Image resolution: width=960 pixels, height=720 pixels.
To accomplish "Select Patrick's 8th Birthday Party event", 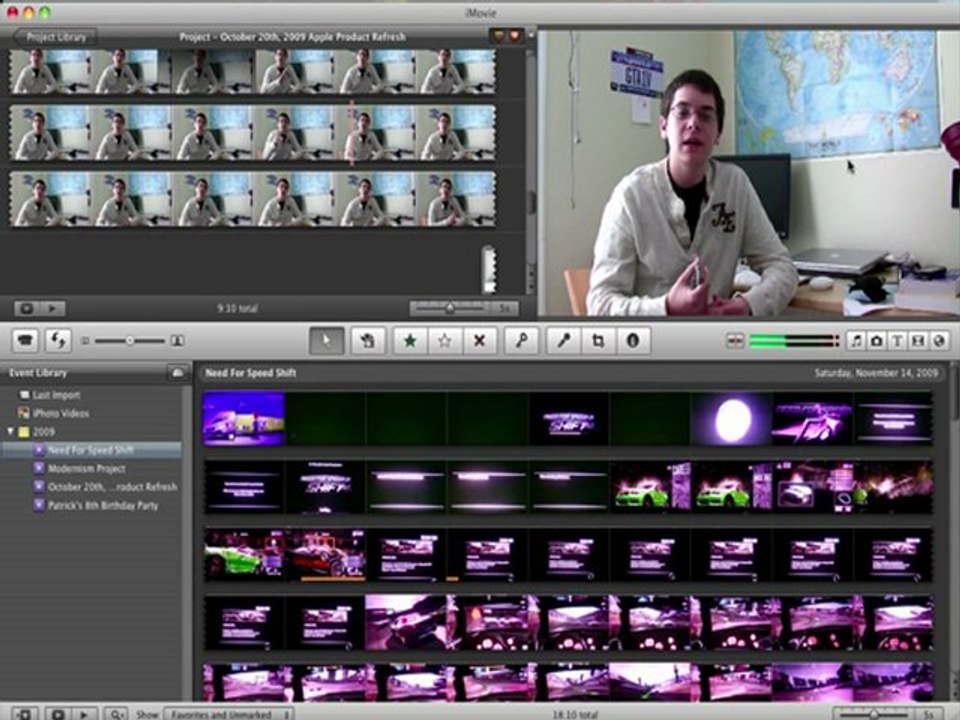I will point(103,505).
